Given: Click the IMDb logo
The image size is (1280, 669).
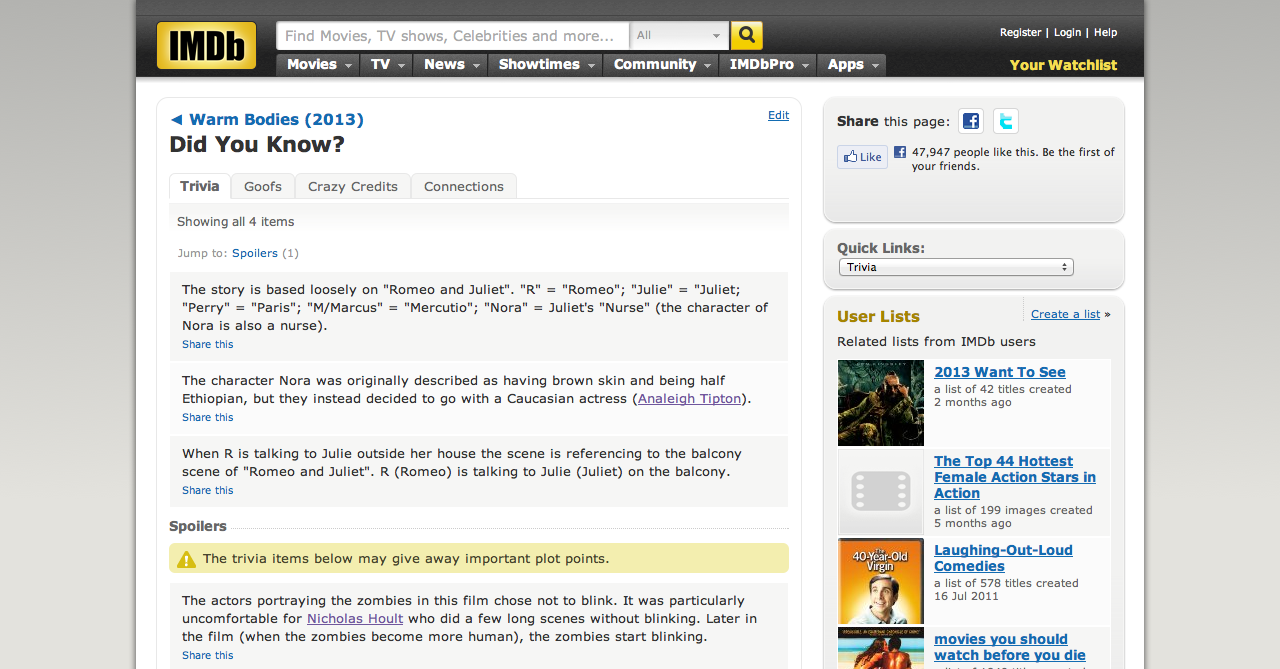Looking at the screenshot, I should (x=206, y=46).
